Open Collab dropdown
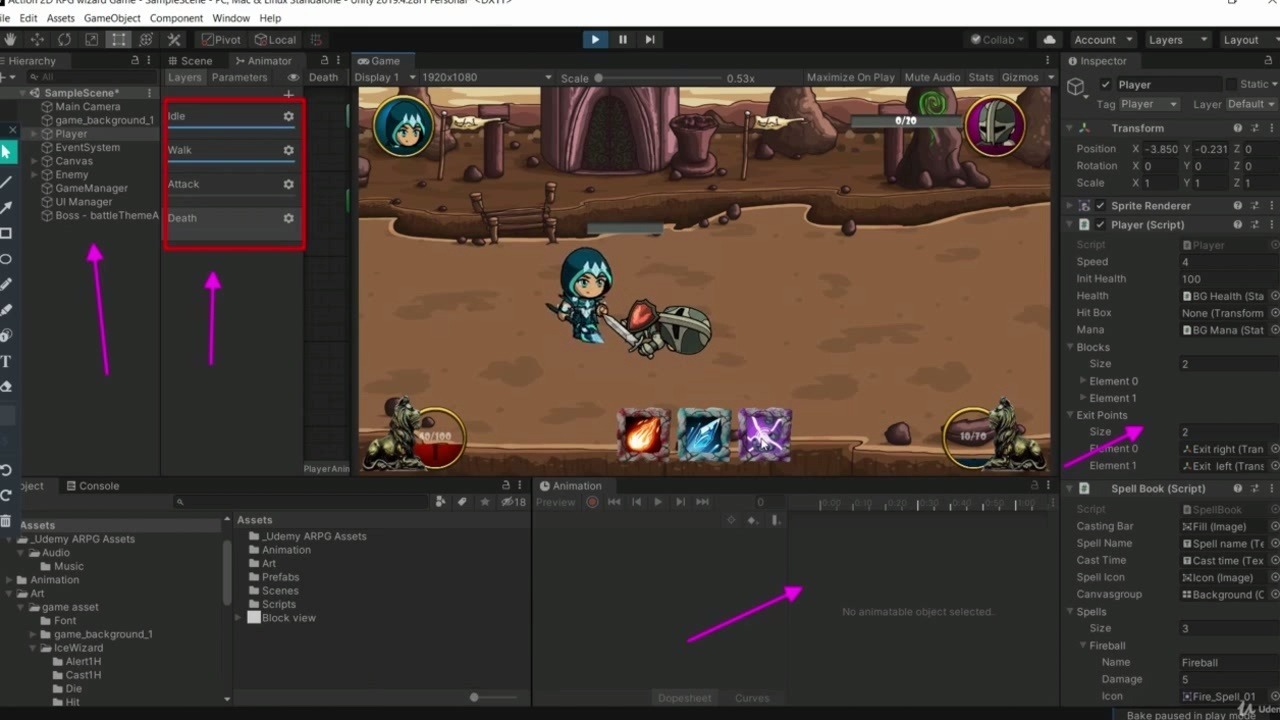Image resolution: width=1280 pixels, height=720 pixels. point(997,39)
